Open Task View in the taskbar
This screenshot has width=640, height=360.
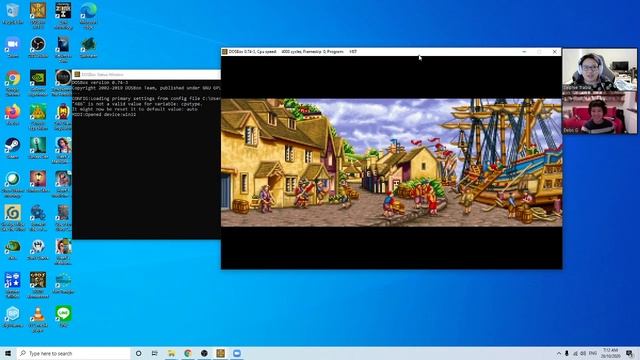pyautogui.click(x=155, y=353)
